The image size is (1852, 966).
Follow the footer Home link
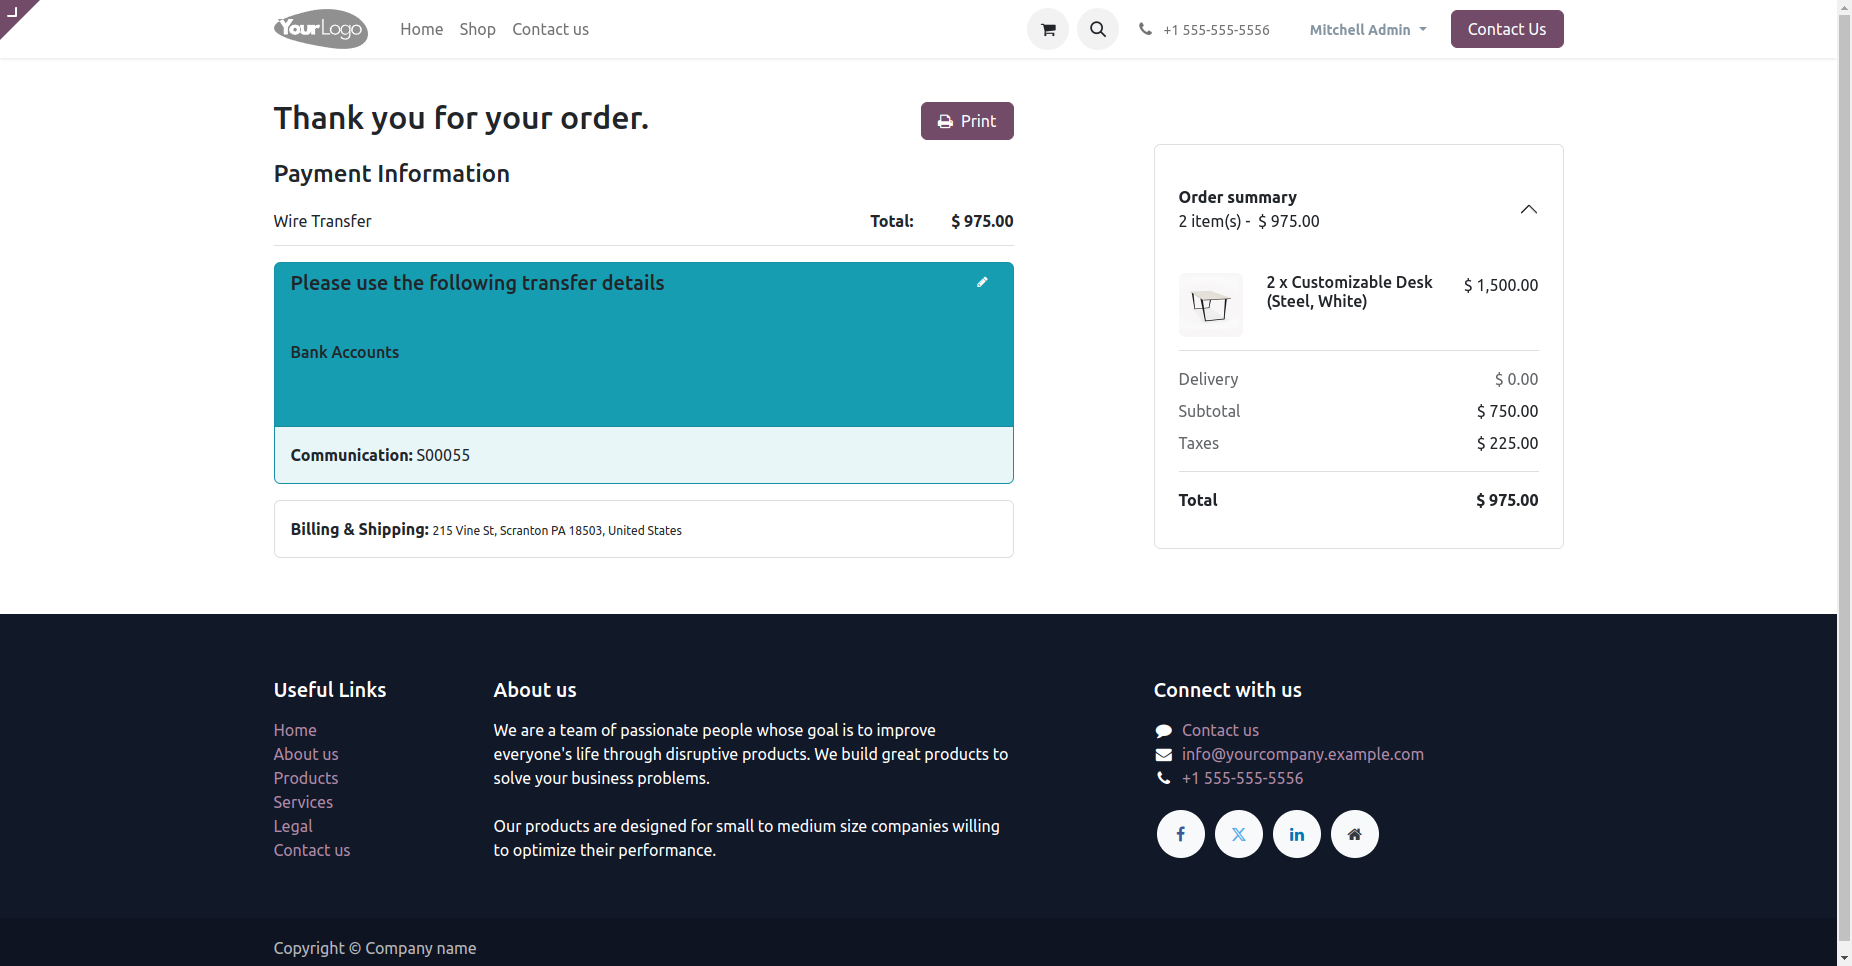coord(295,730)
